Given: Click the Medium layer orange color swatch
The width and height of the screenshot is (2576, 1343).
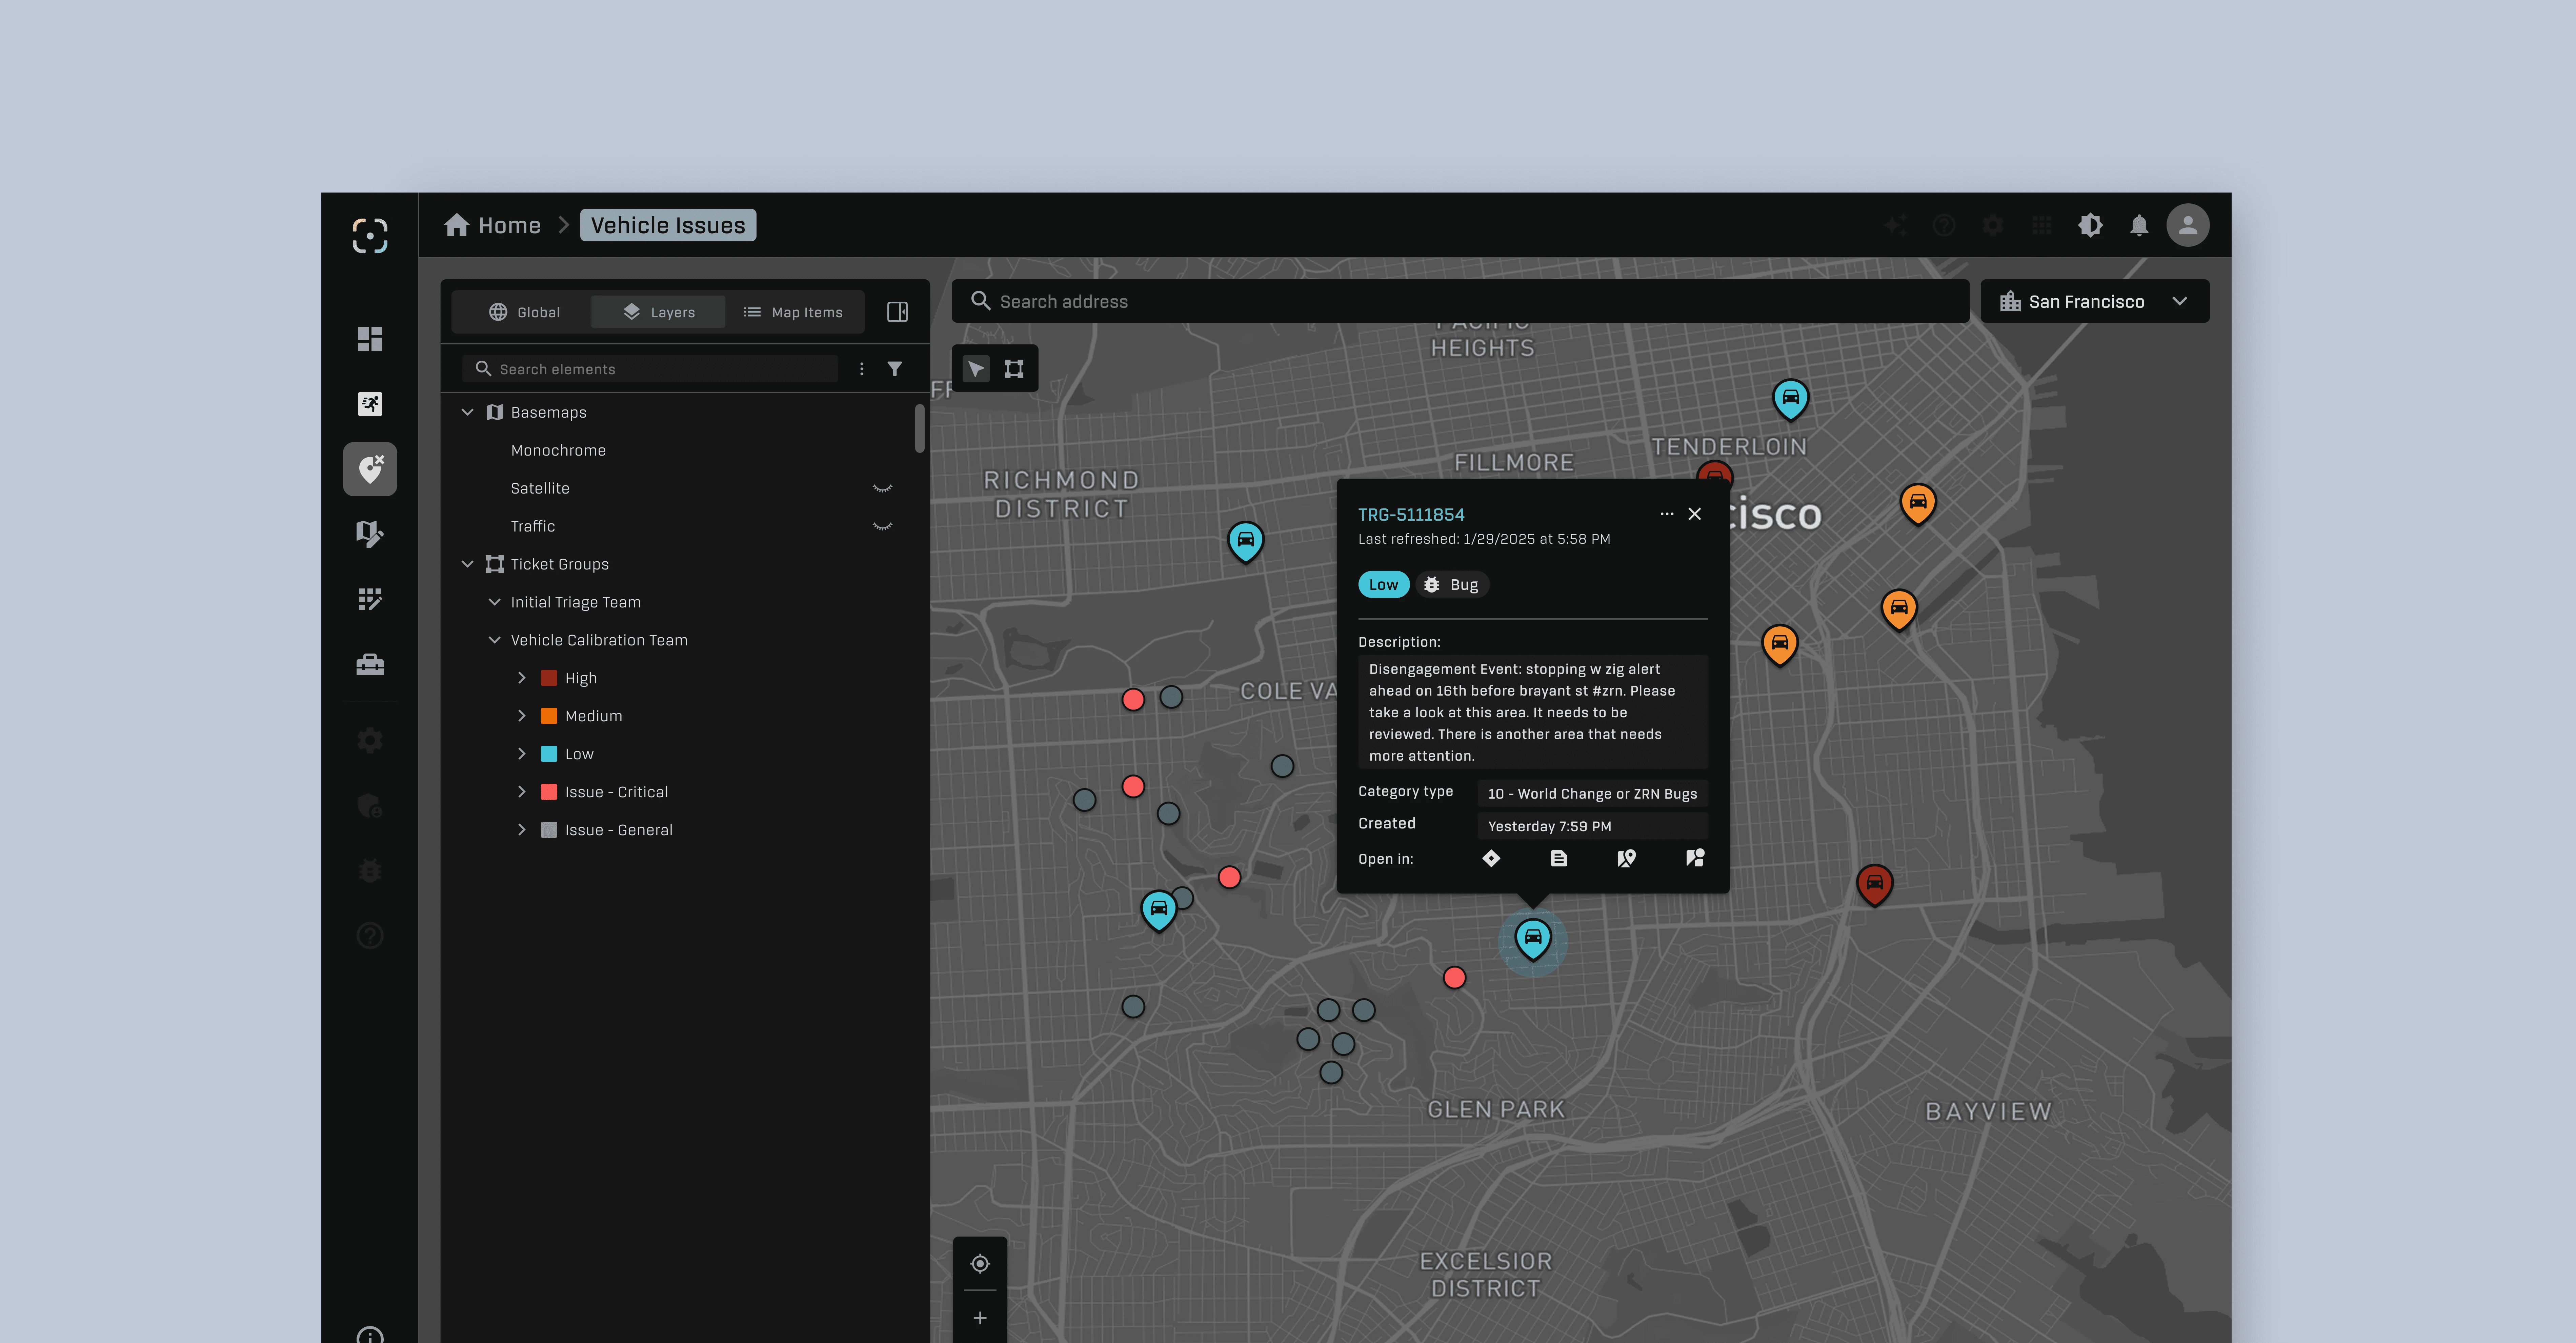Looking at the screenshot, I should click(549, 716).
